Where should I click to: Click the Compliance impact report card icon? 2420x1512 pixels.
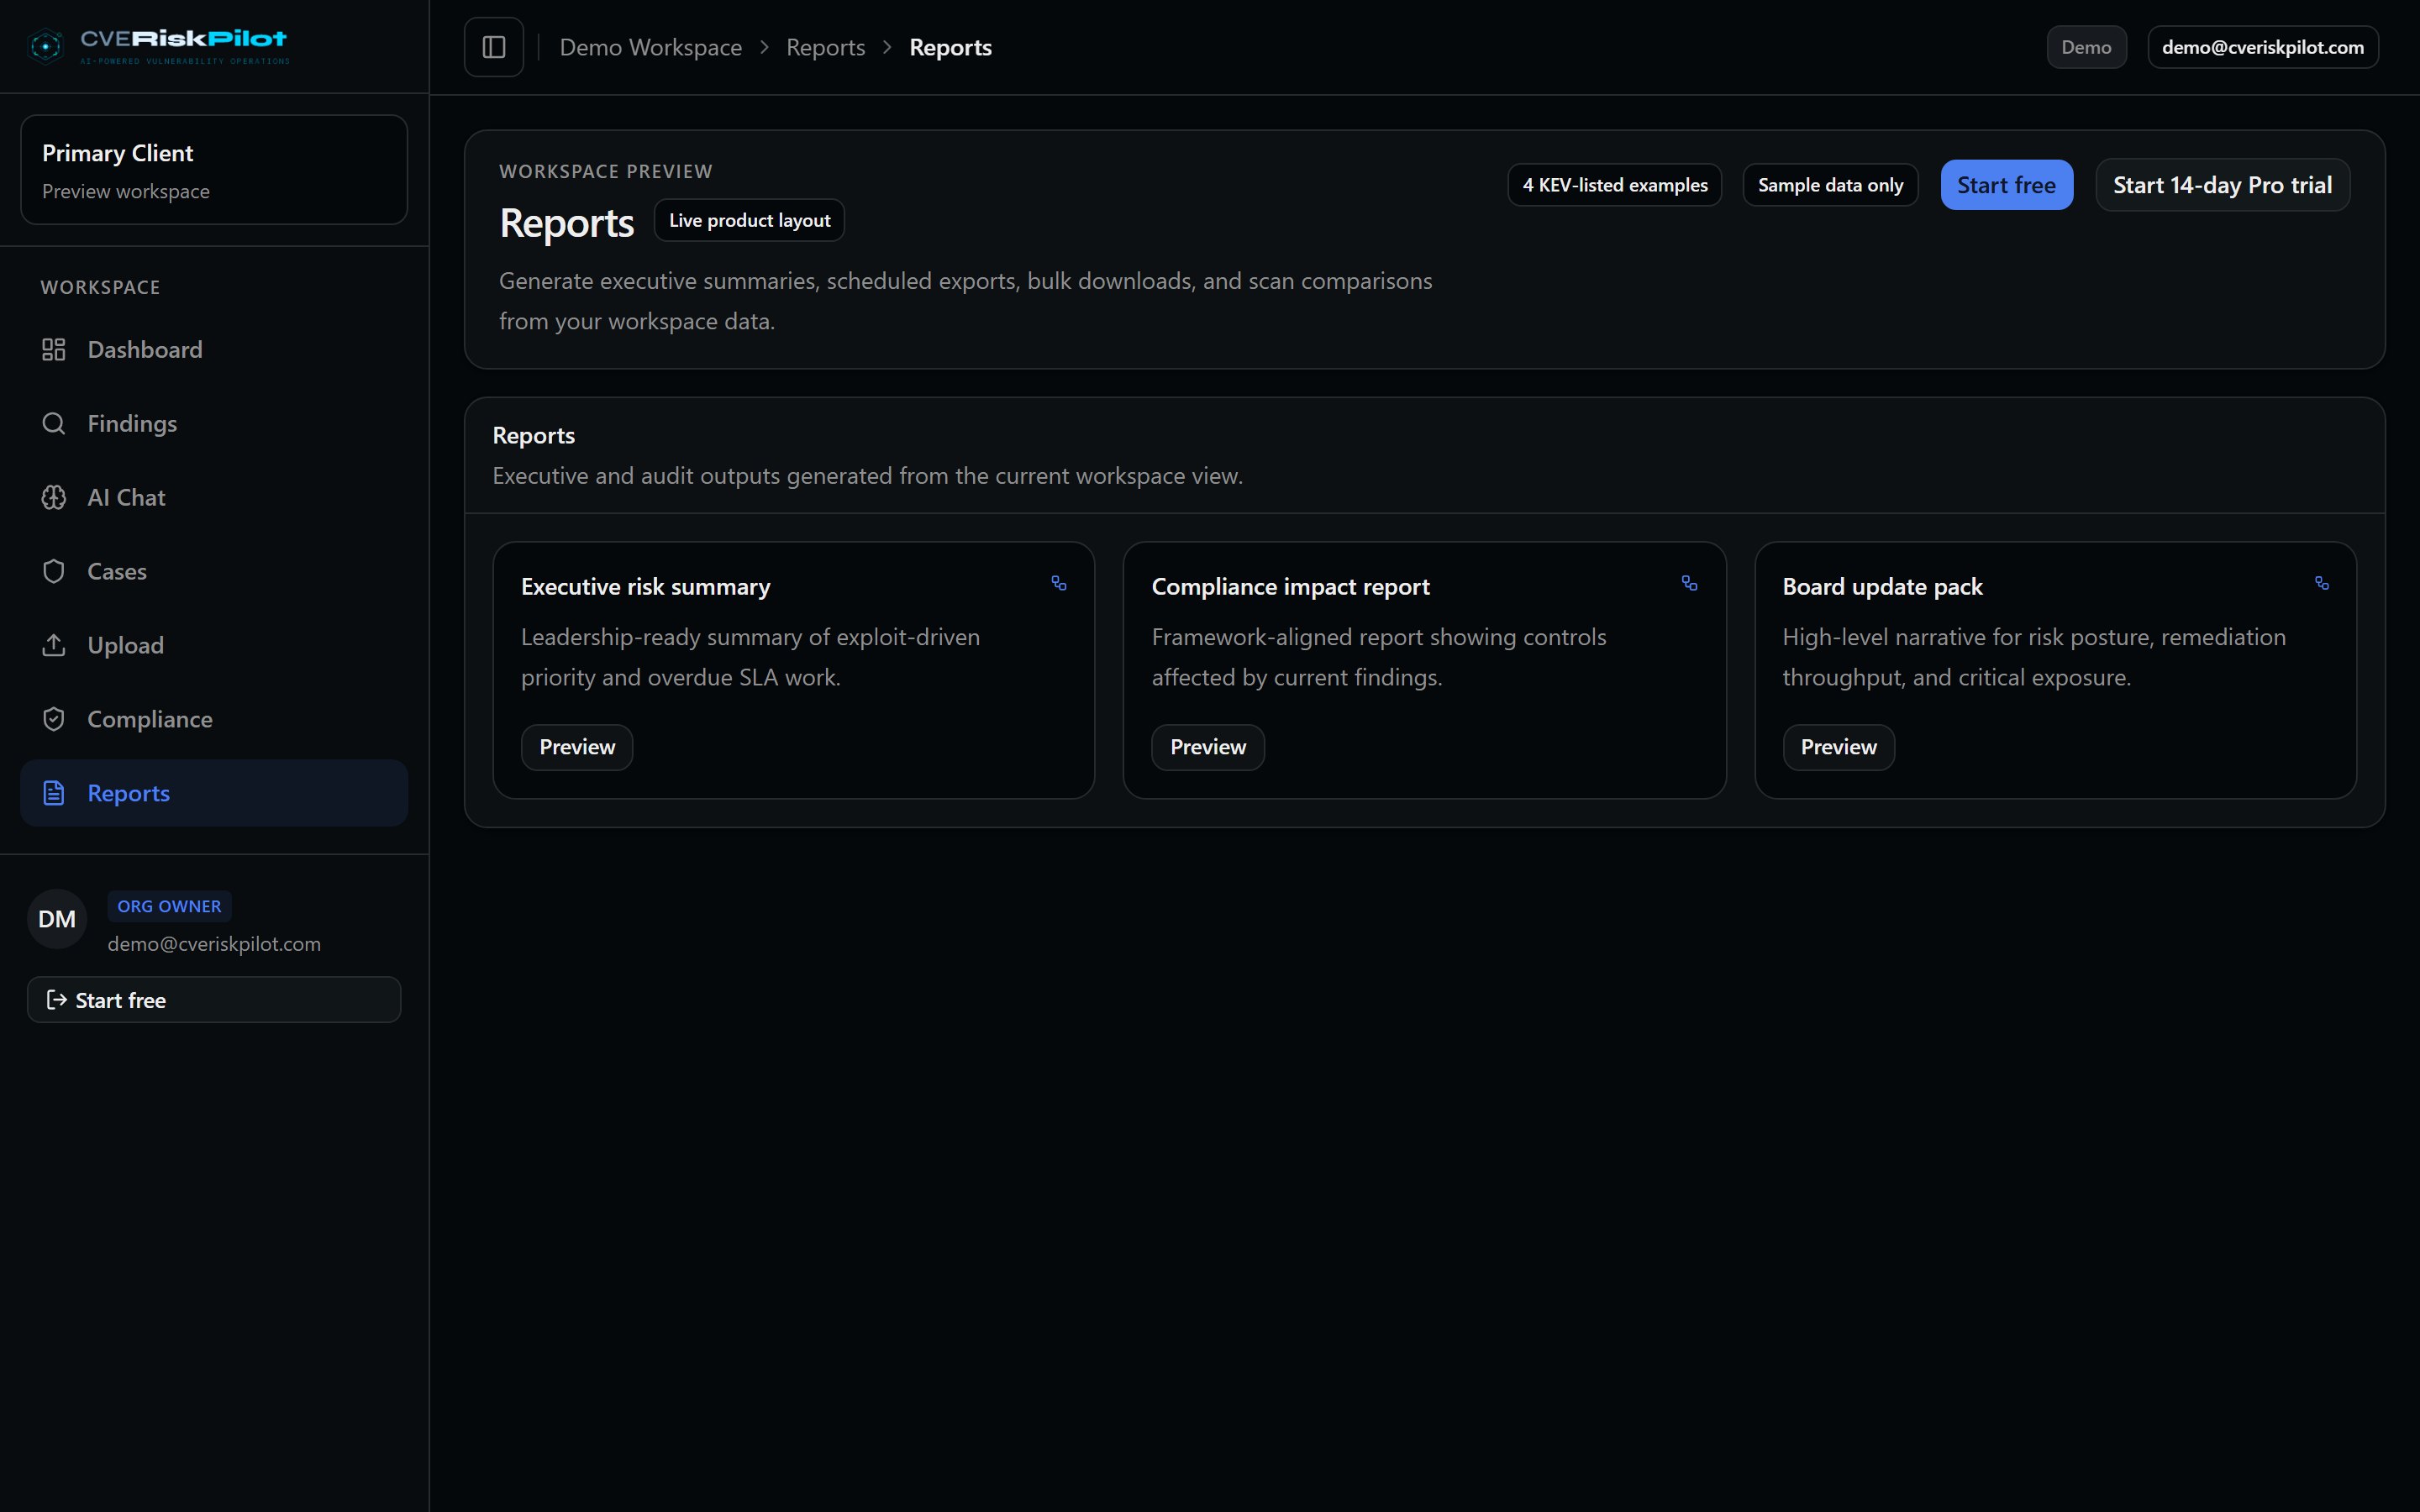1690,583
